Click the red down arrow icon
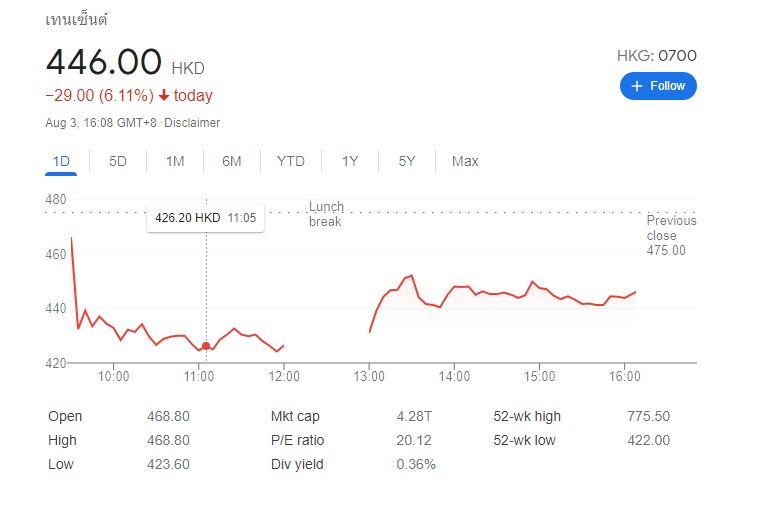This screenshot has width=769, height=507. [x=164, y=95]
